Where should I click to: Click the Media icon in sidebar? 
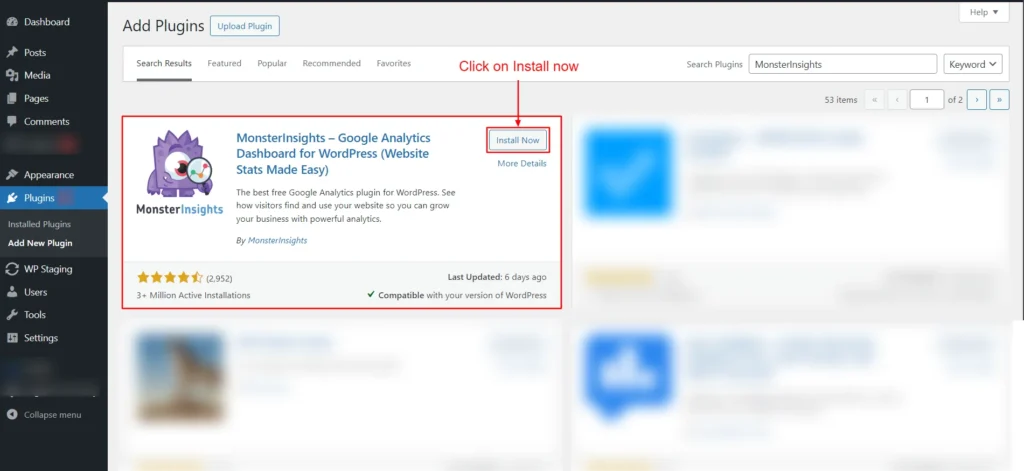(x=12, y=75)
